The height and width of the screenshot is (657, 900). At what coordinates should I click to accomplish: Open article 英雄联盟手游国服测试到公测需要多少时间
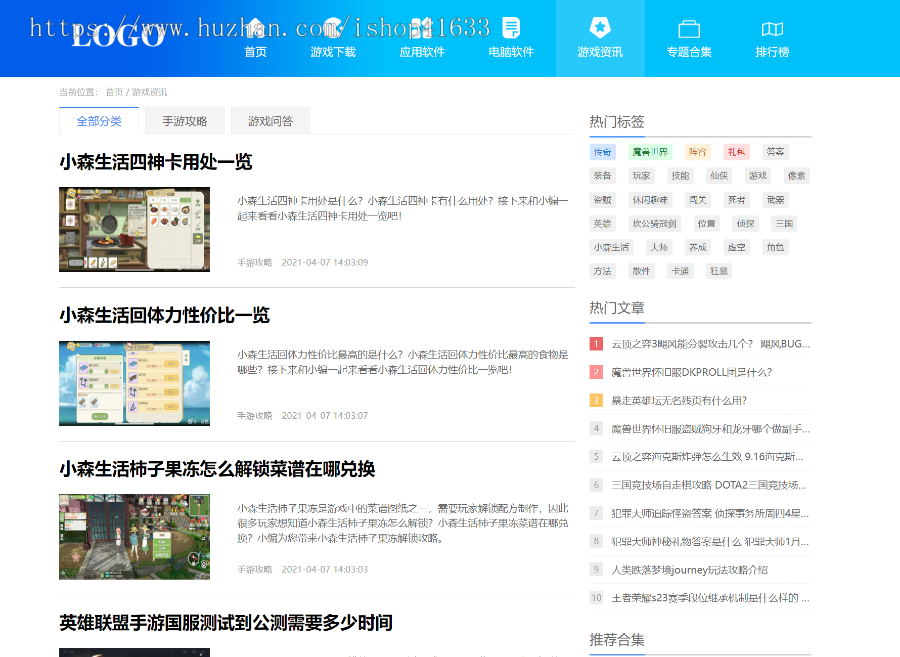click(x=226, y=623)
